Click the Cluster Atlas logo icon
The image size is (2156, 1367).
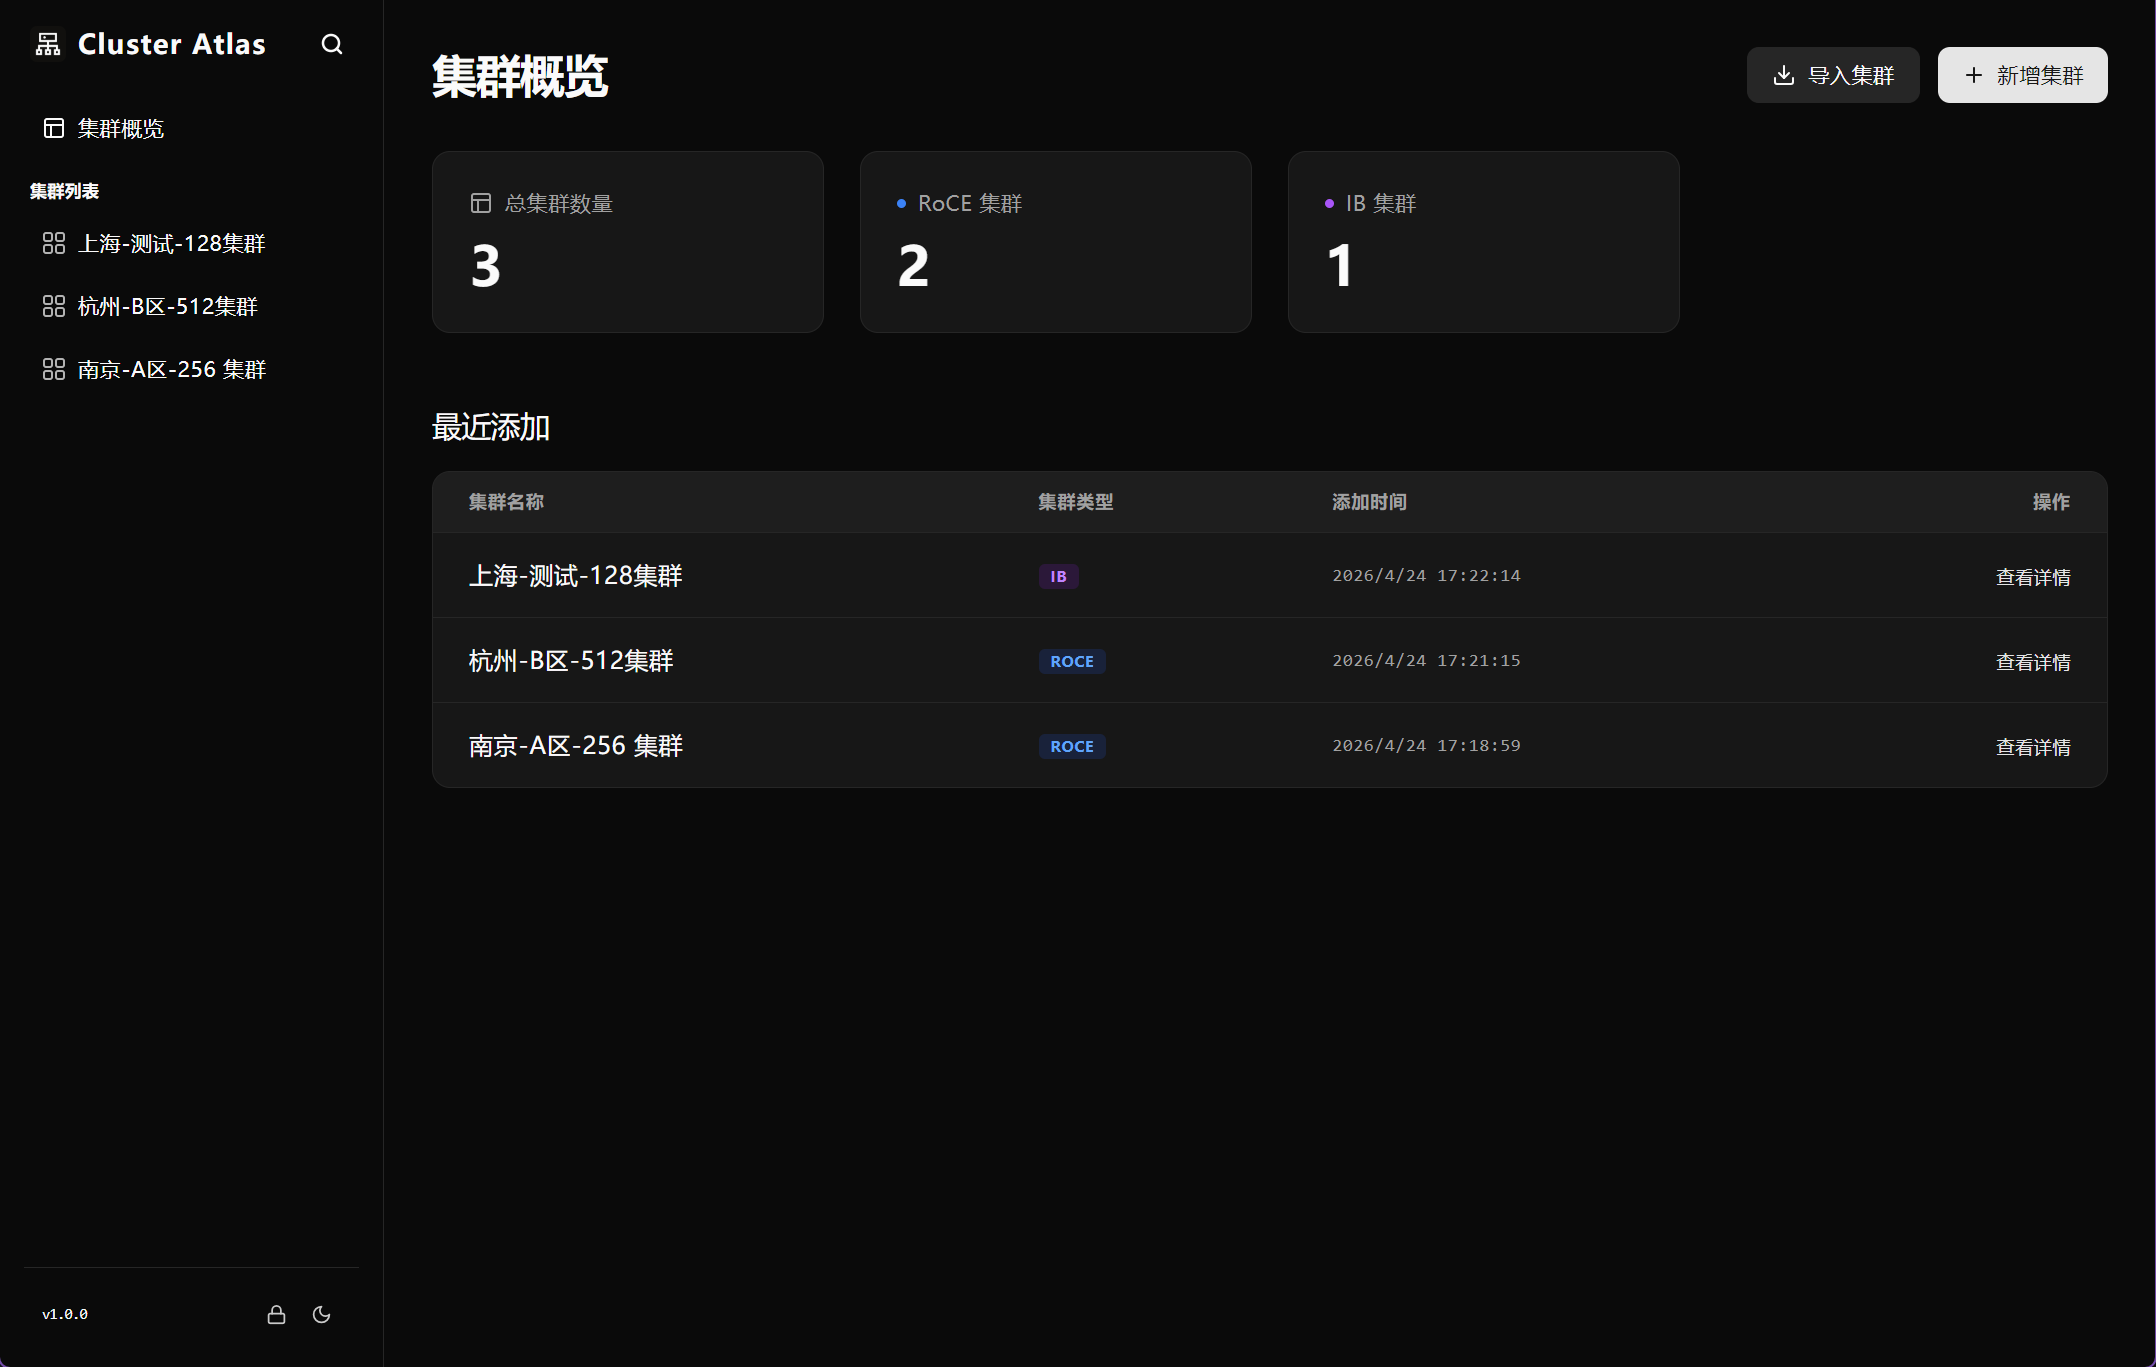(x=48, y=44)
